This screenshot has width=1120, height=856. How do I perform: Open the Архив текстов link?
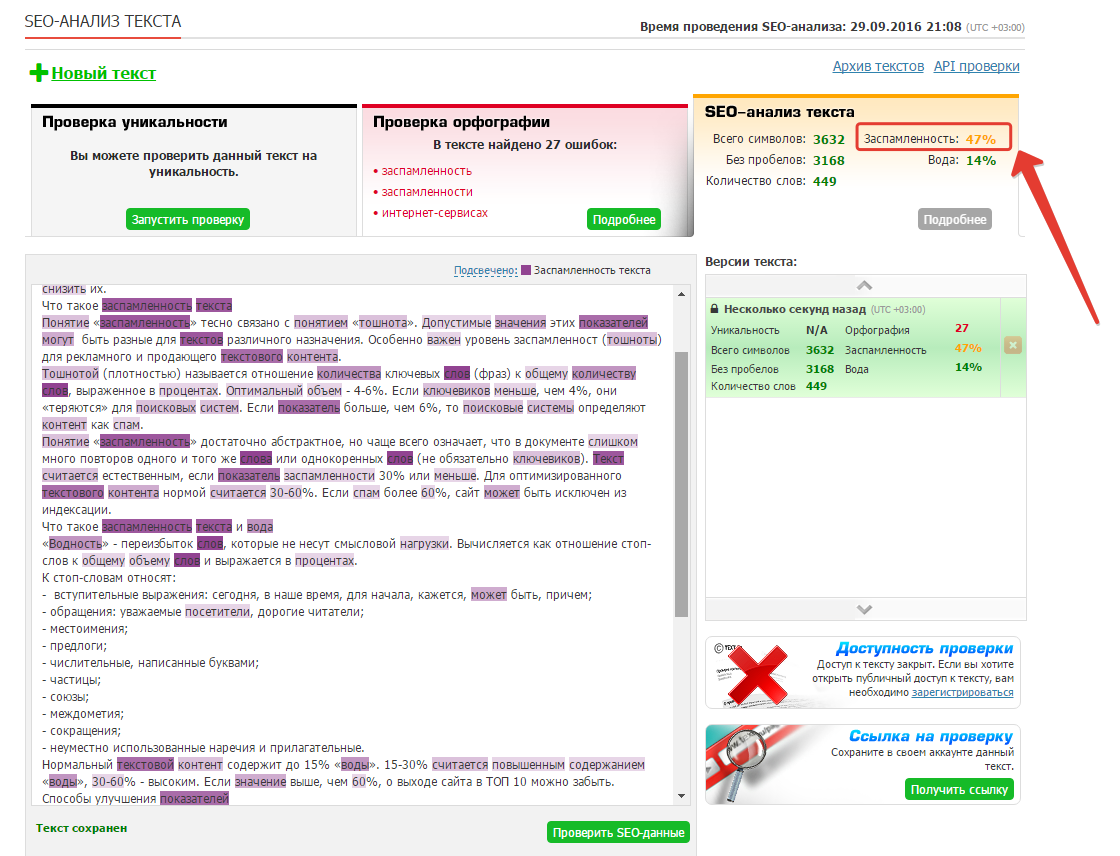click(878, 66)
